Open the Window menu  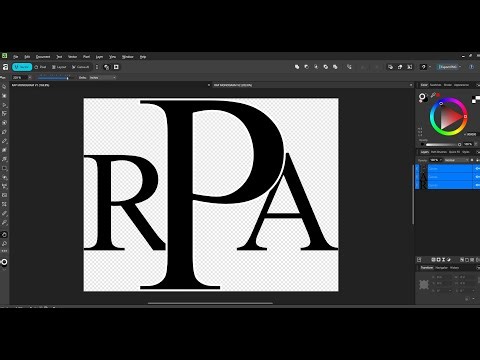coord(128,57)
